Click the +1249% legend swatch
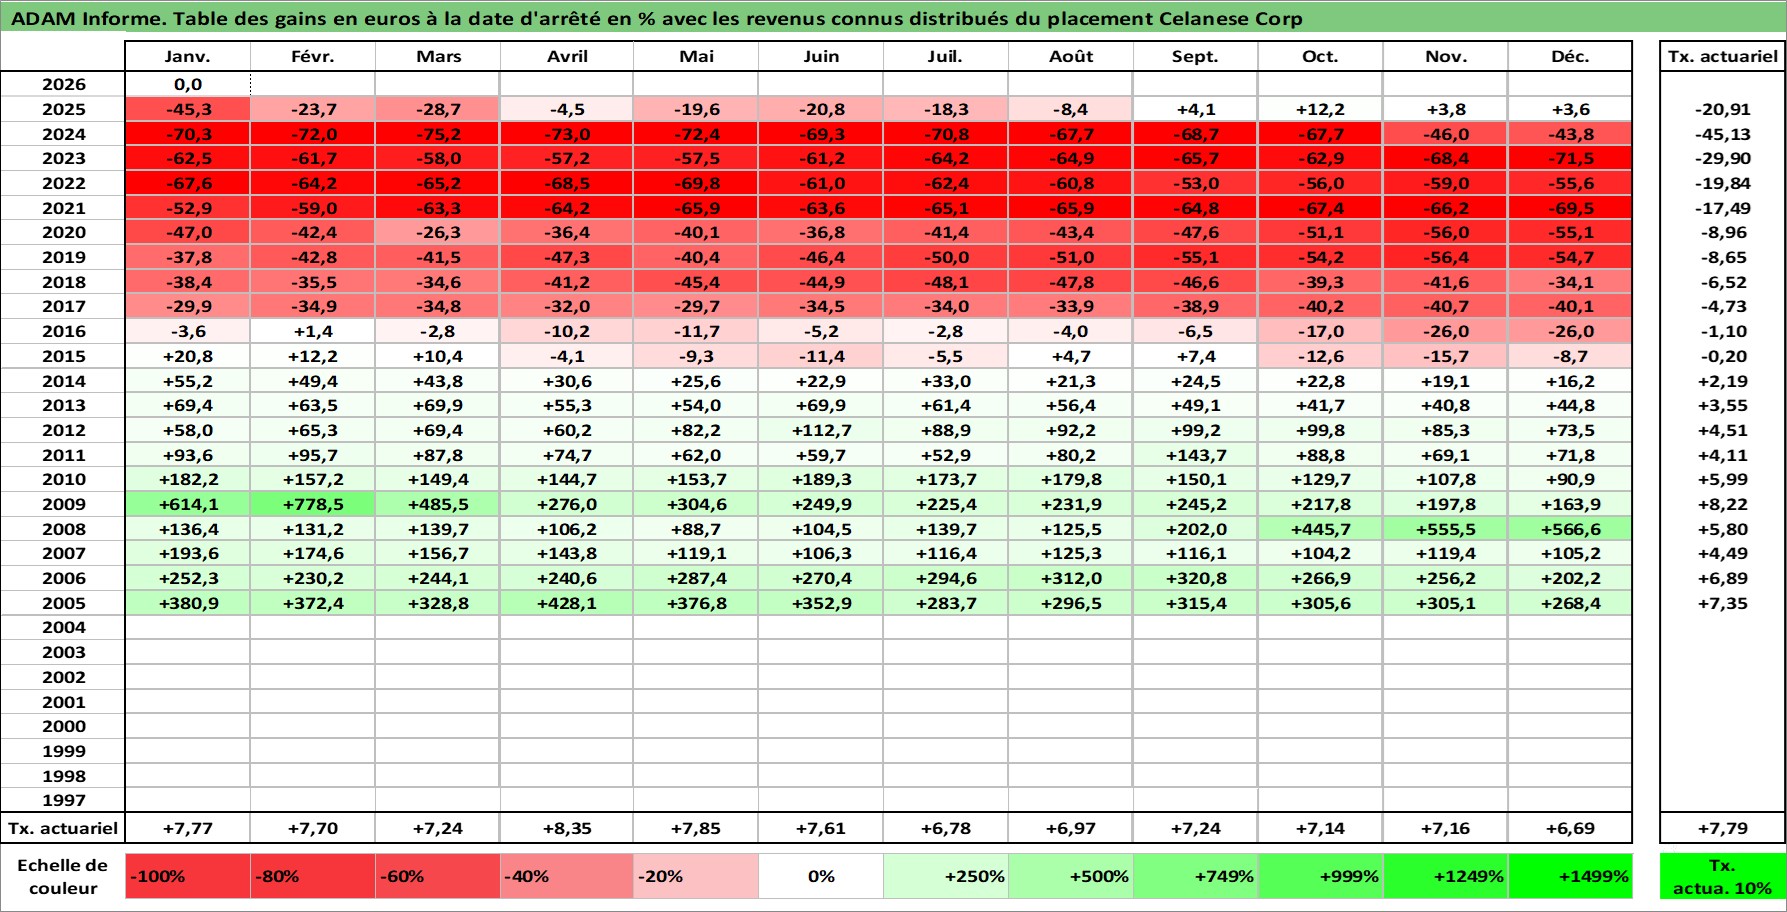This screenshot has height=912, width=1787. 1446,876
